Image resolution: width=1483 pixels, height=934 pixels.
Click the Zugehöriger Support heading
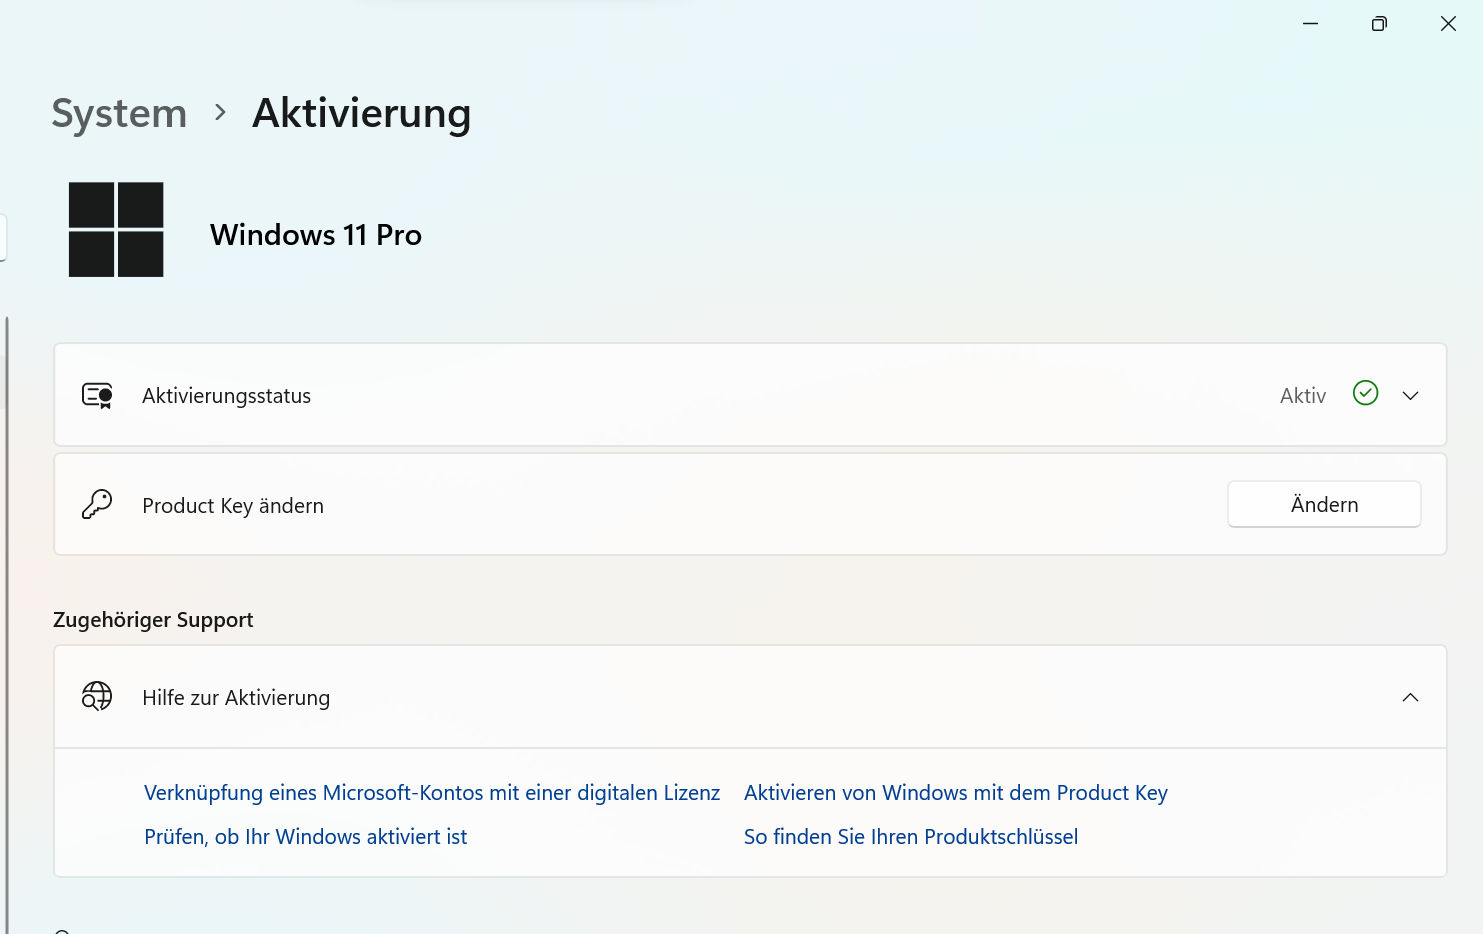153,620
